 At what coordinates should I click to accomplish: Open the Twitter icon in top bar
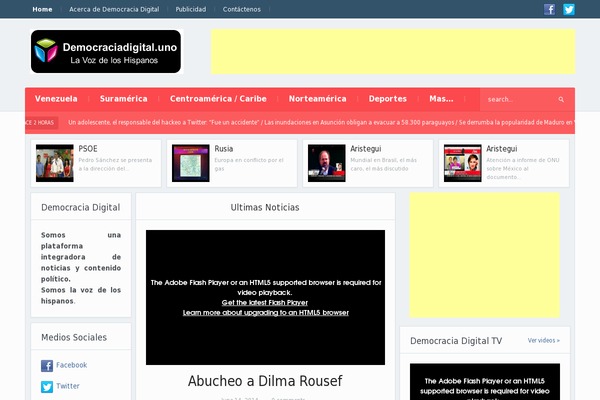coord(569,9)
